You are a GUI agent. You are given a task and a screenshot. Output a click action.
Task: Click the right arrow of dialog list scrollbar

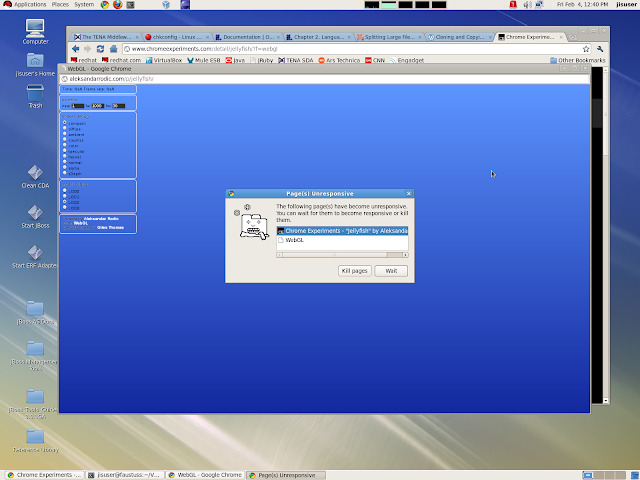pos(406,255)
